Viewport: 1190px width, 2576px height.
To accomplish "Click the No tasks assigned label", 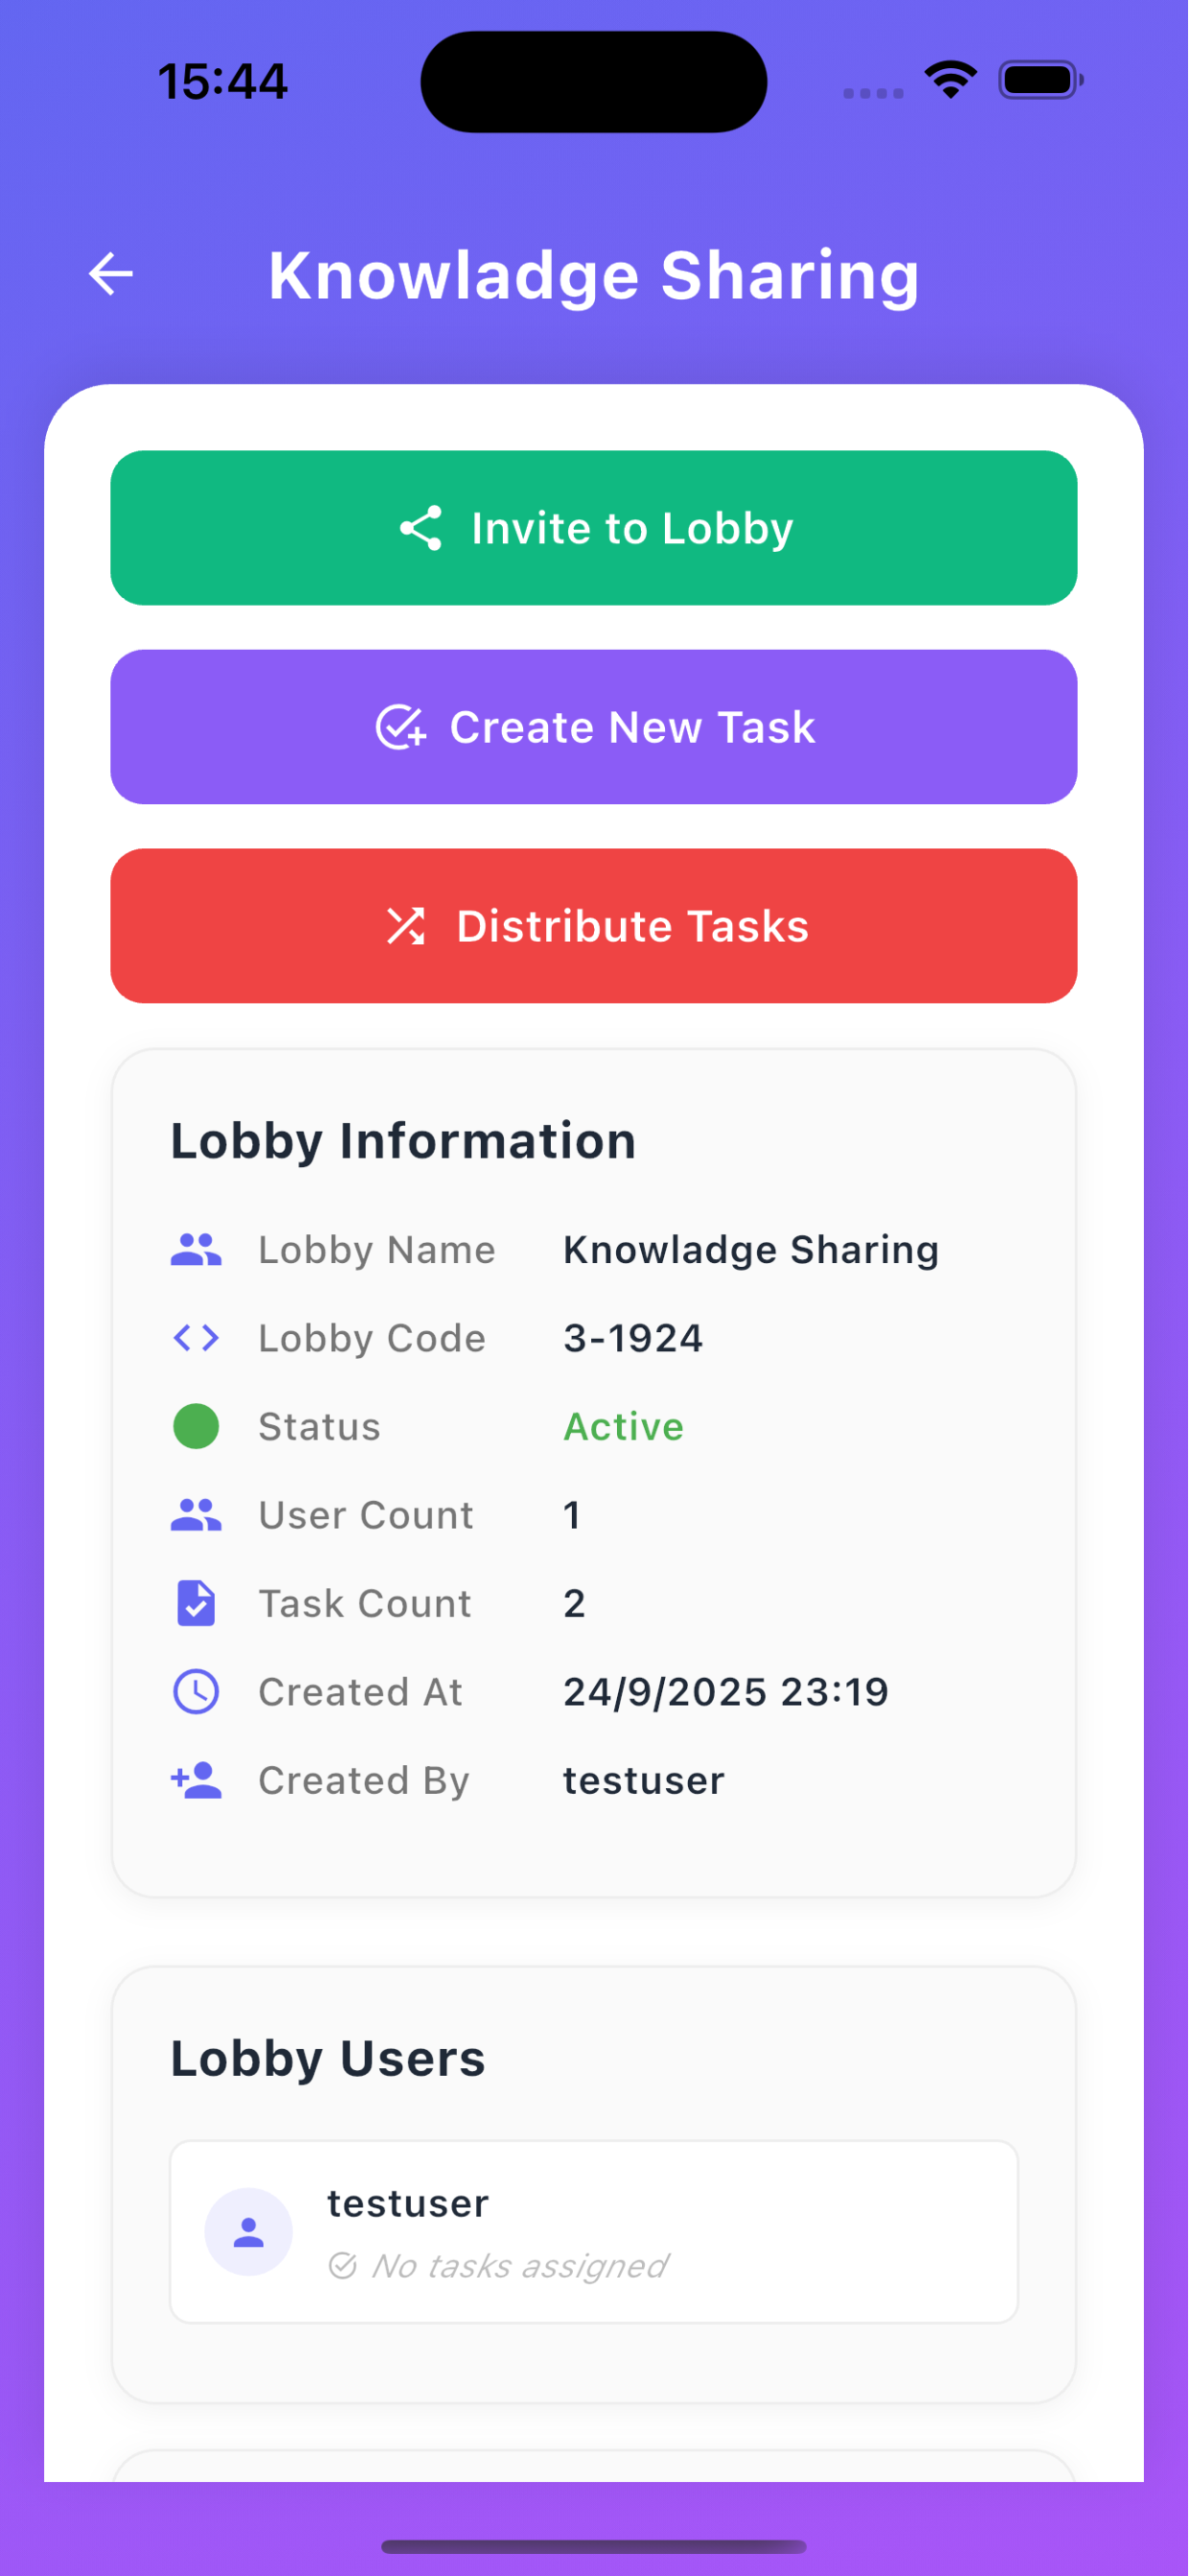I will (x=518, y=2265).
